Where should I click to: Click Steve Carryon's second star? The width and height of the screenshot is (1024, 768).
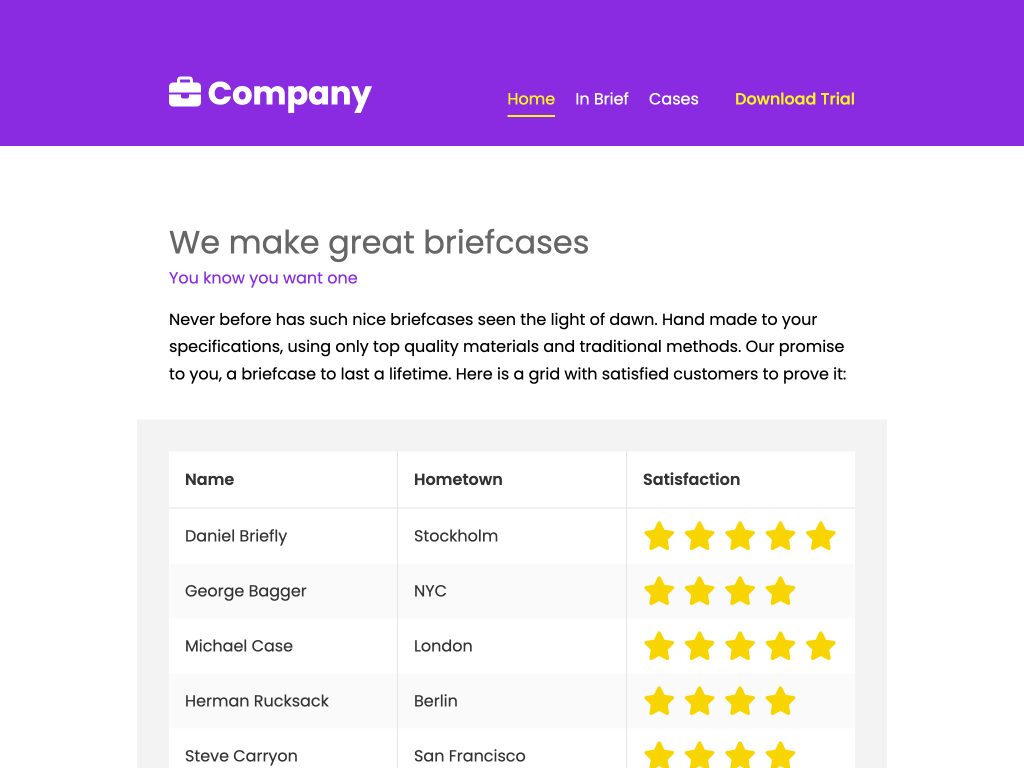(x=699, y=755)
